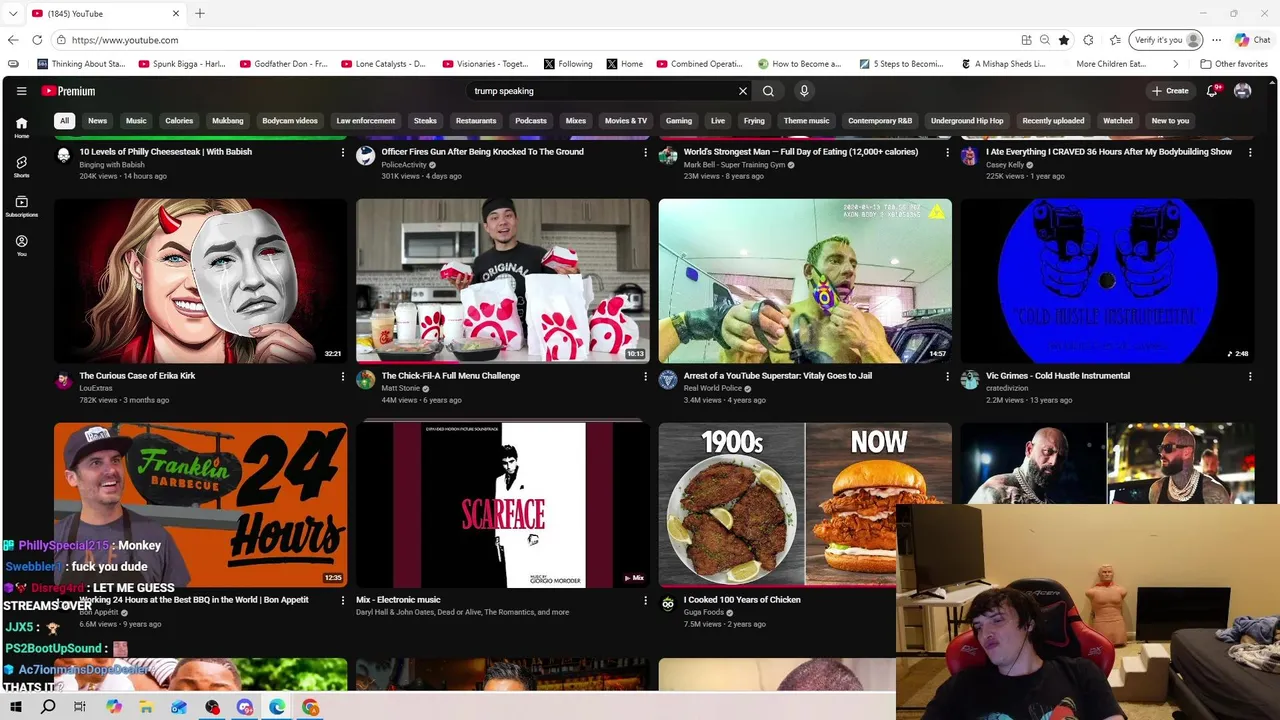This screenshot has height=720, width=1280.
Task: Open Matt Stonie channel avatar
Action: click(x=365, y=380)
